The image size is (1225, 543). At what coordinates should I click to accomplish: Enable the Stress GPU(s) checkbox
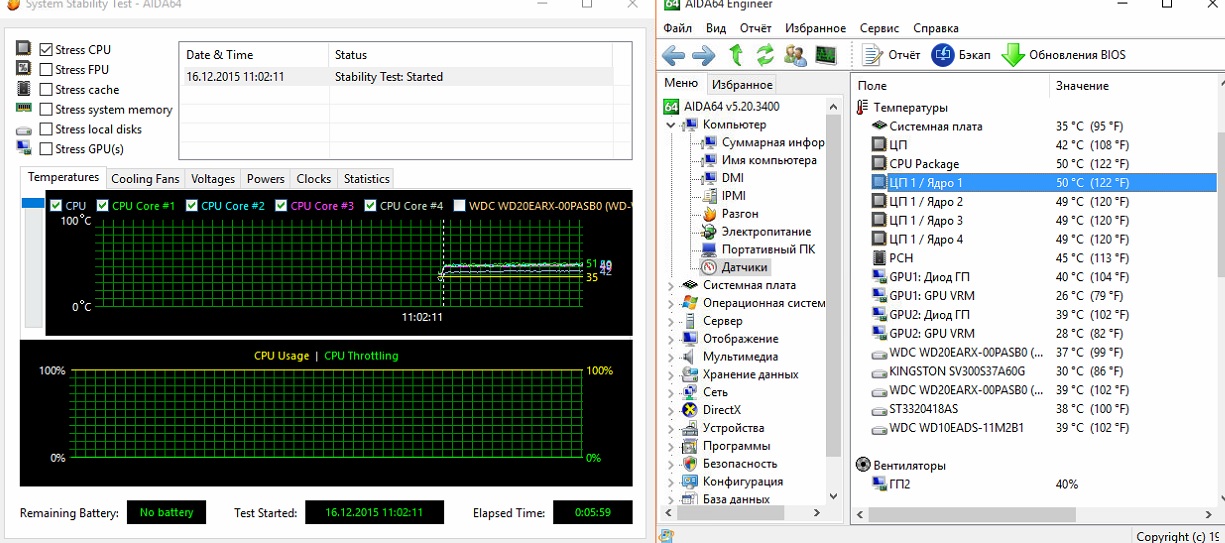46,149
